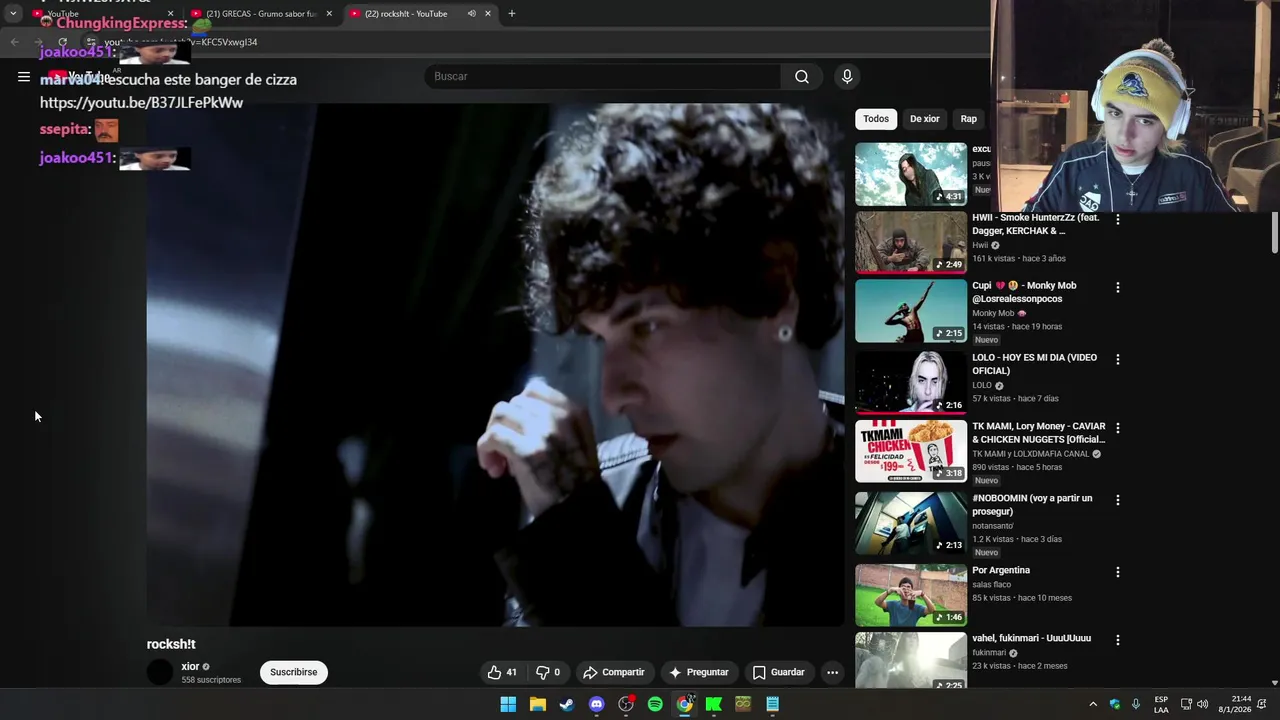This screenshot has height=720, width=1280.
Task: Open options for HWII Smoke HunterzZz video
Action: coord(1118,219)
